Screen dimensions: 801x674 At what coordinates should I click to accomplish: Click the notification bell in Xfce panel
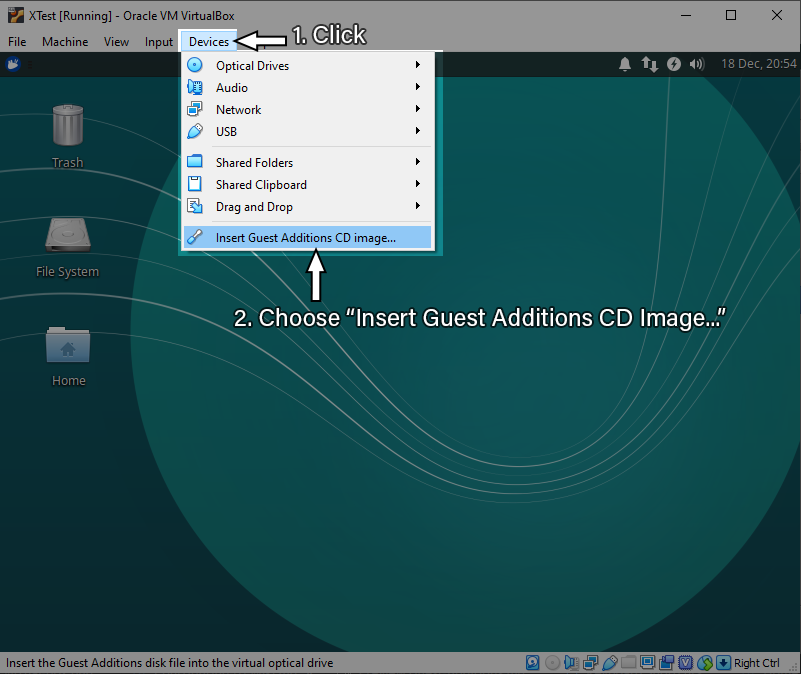pos(625,64)
